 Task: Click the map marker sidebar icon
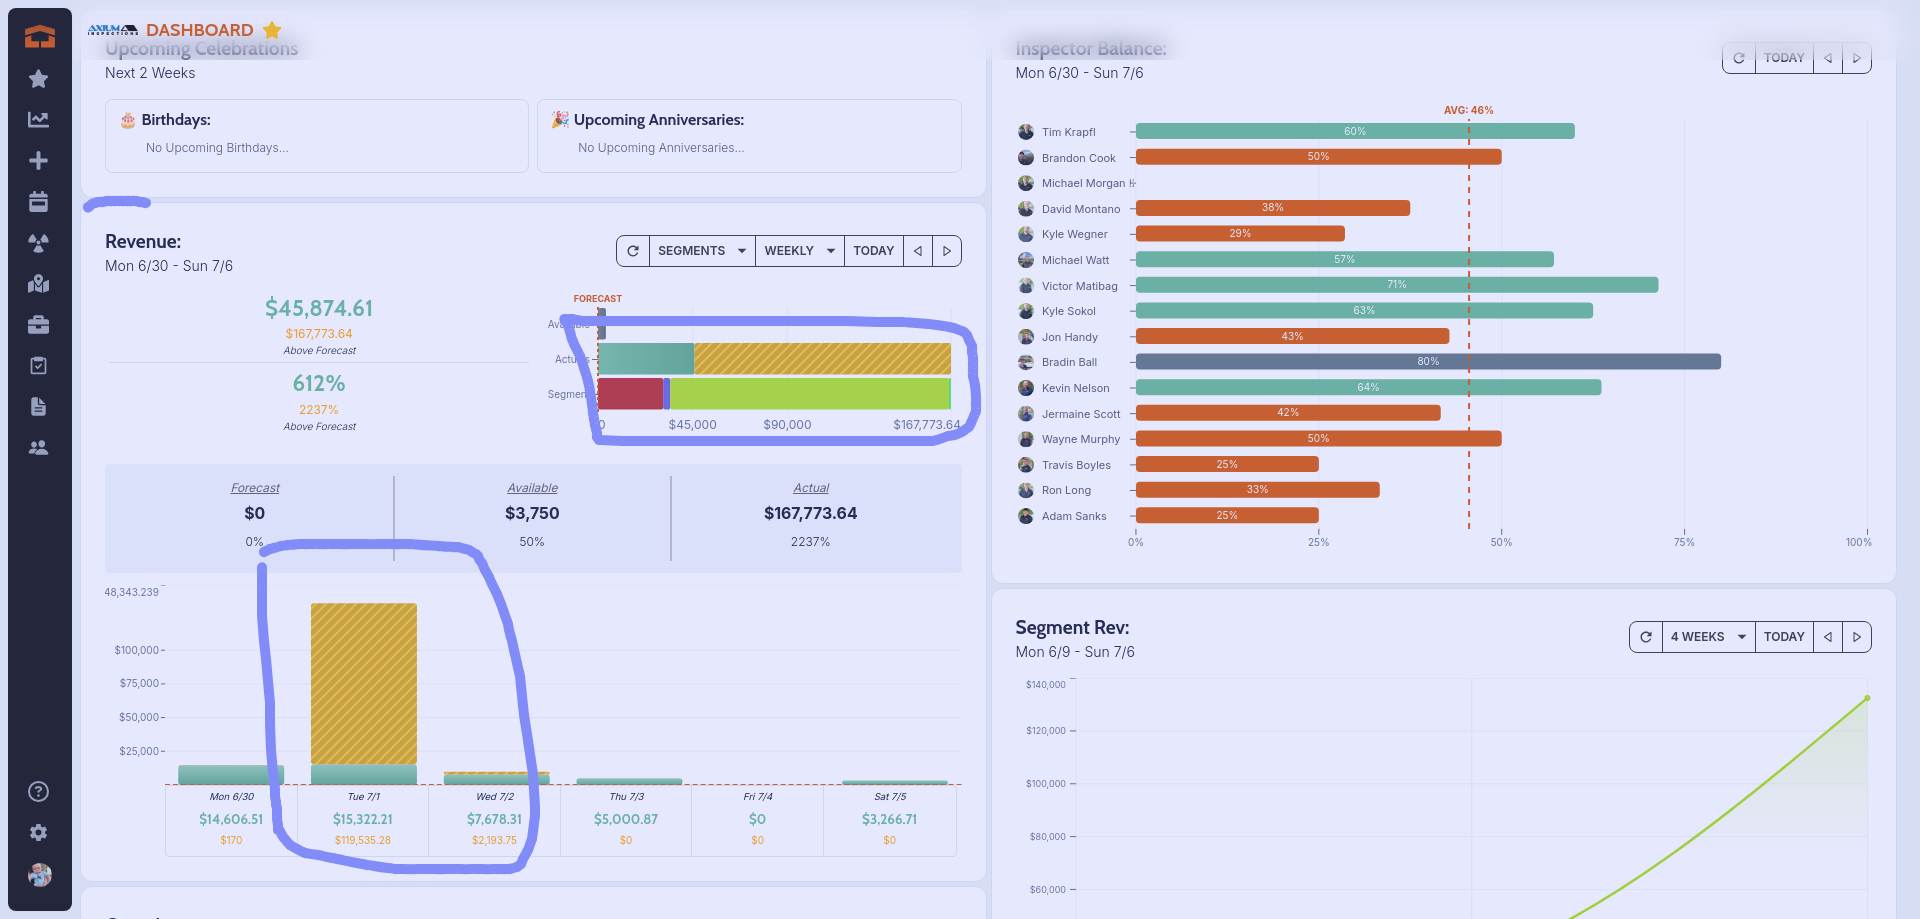(38, 284)
